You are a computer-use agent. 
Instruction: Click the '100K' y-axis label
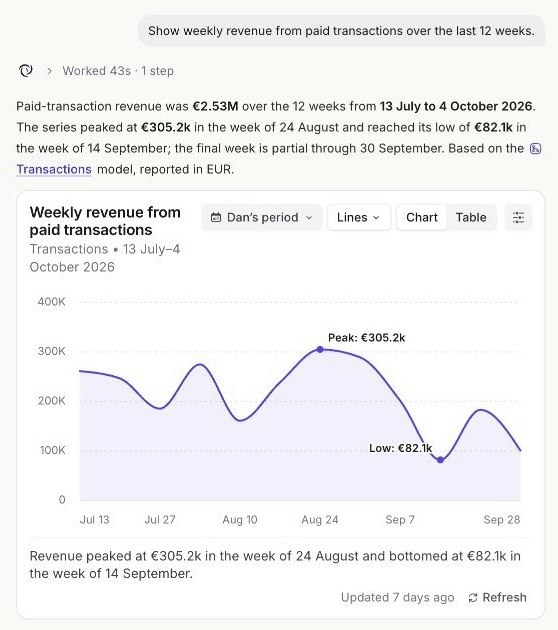point(52,450)
